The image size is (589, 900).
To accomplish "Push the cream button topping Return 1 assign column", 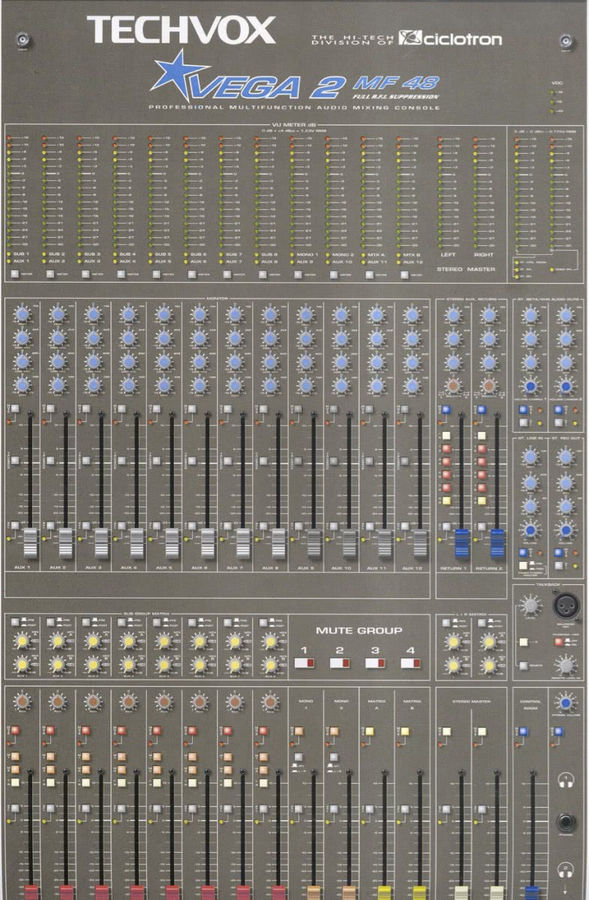I will 446,436.
